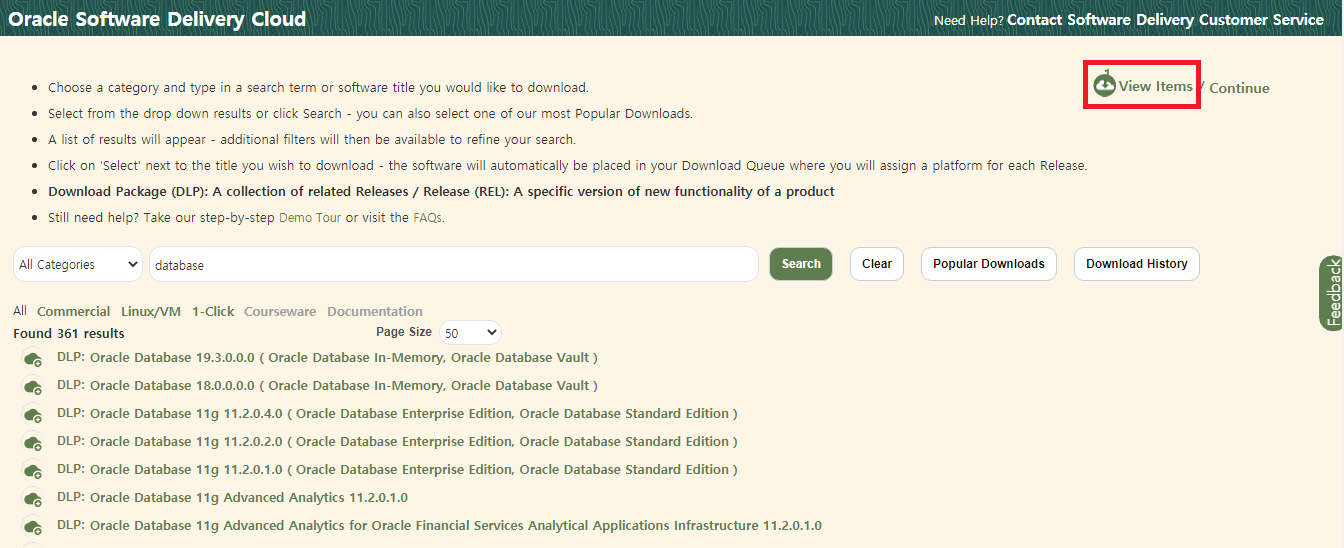1344x548 pixels.
Task: Click the Page Size label
Action: [404, 332]
